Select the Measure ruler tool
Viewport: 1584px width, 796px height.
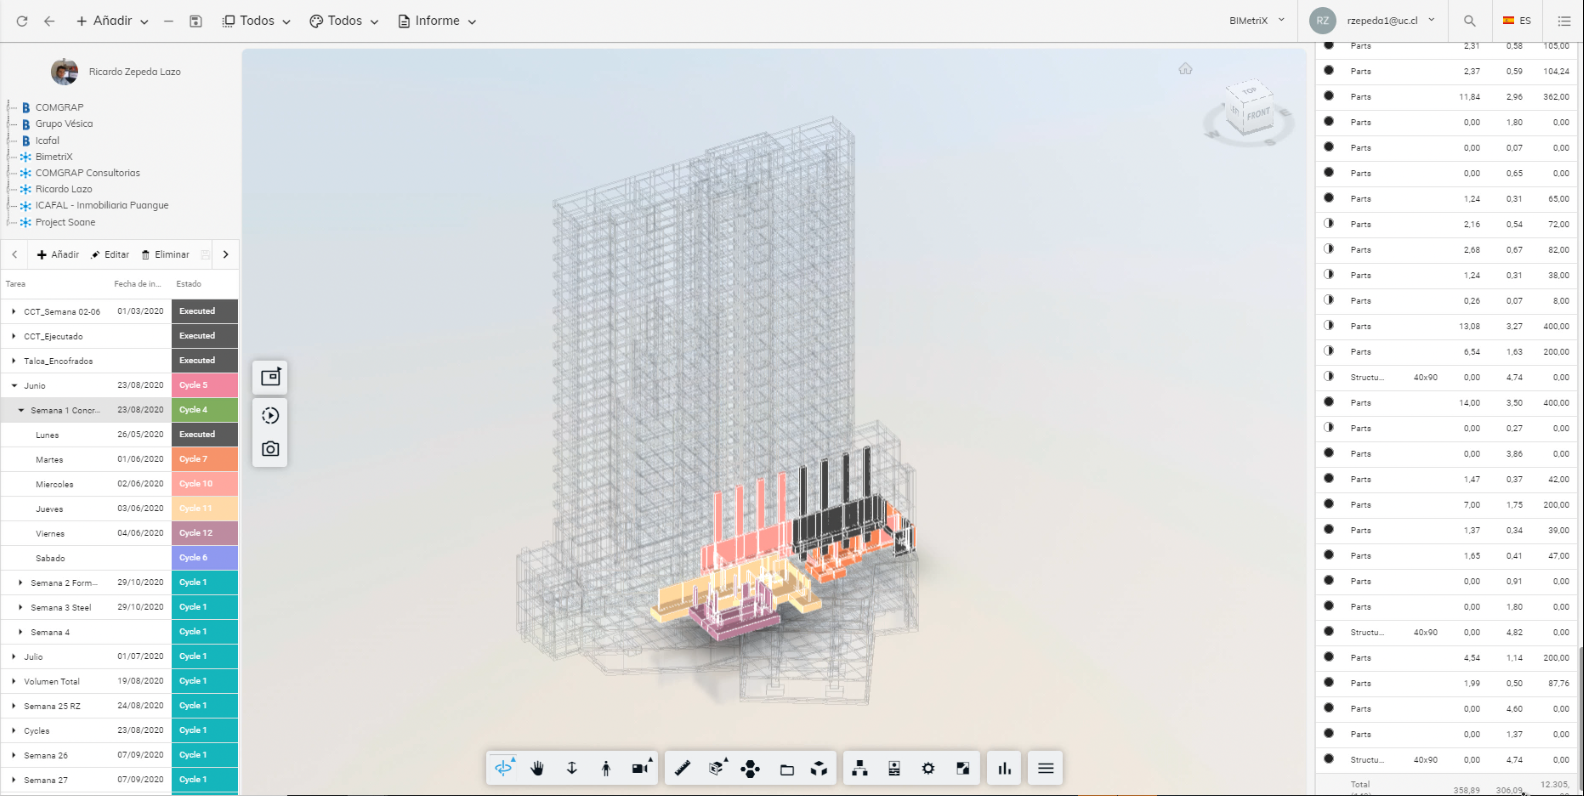pyautogui.click(x=682, y=768)
